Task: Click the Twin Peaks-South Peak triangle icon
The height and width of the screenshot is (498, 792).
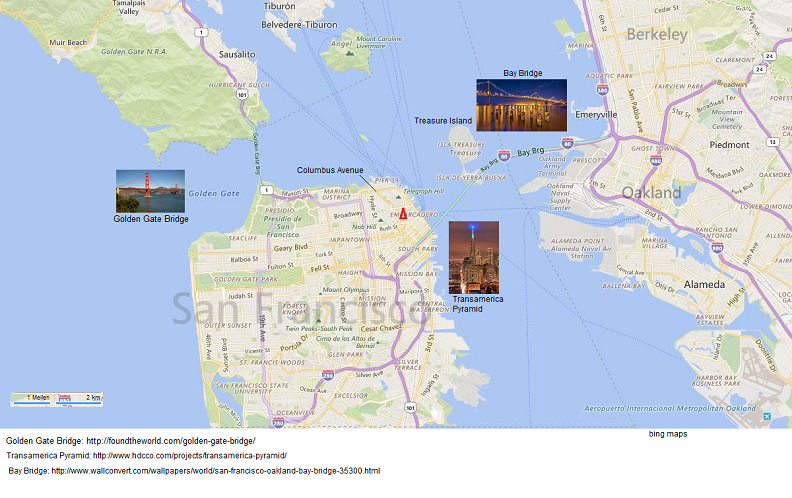Action: [x=318, y=320]
